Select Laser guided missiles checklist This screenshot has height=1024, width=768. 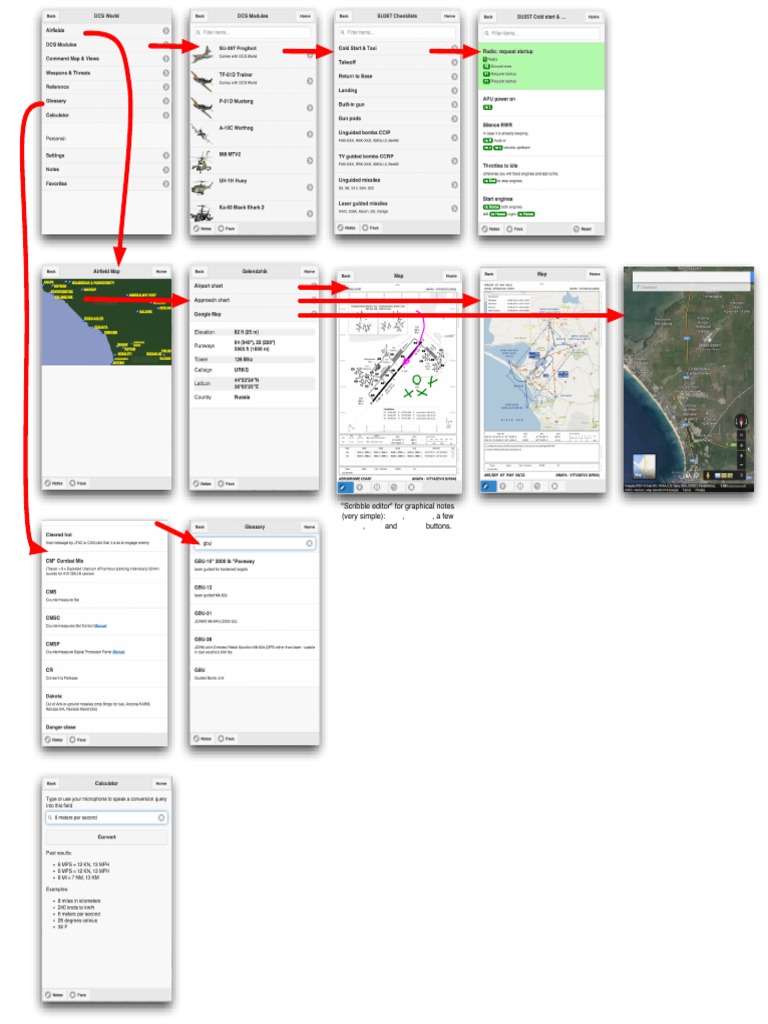point(396,207)
